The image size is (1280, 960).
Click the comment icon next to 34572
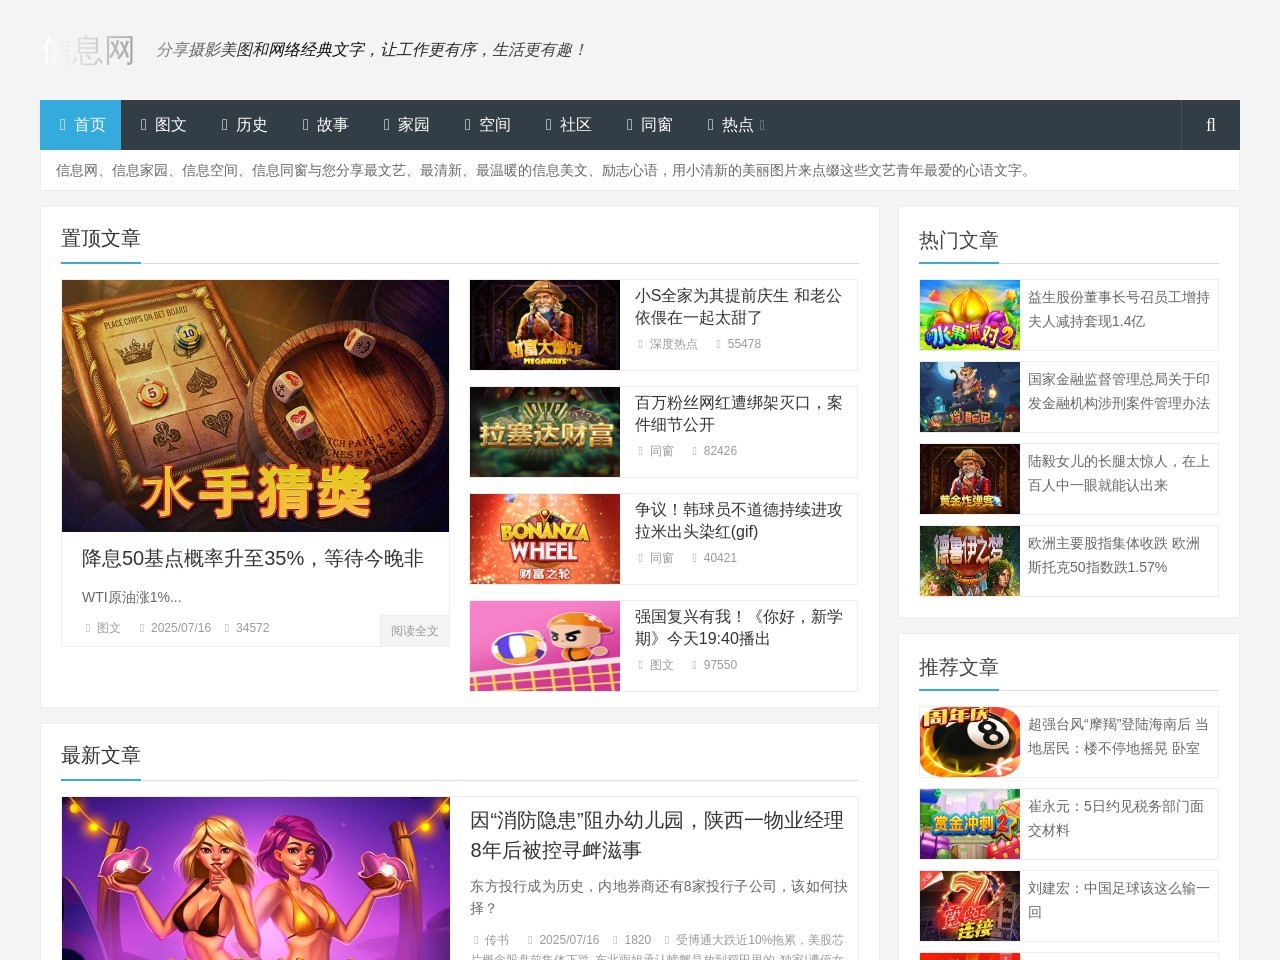[226, 628]
